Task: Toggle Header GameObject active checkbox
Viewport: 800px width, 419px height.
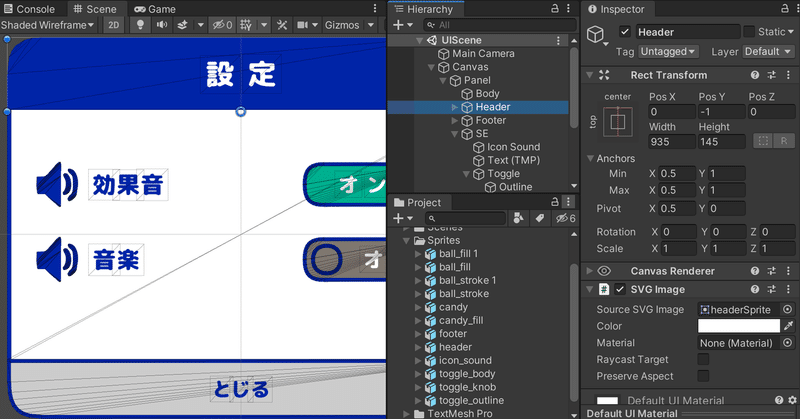Action: (x=625, y=32)
